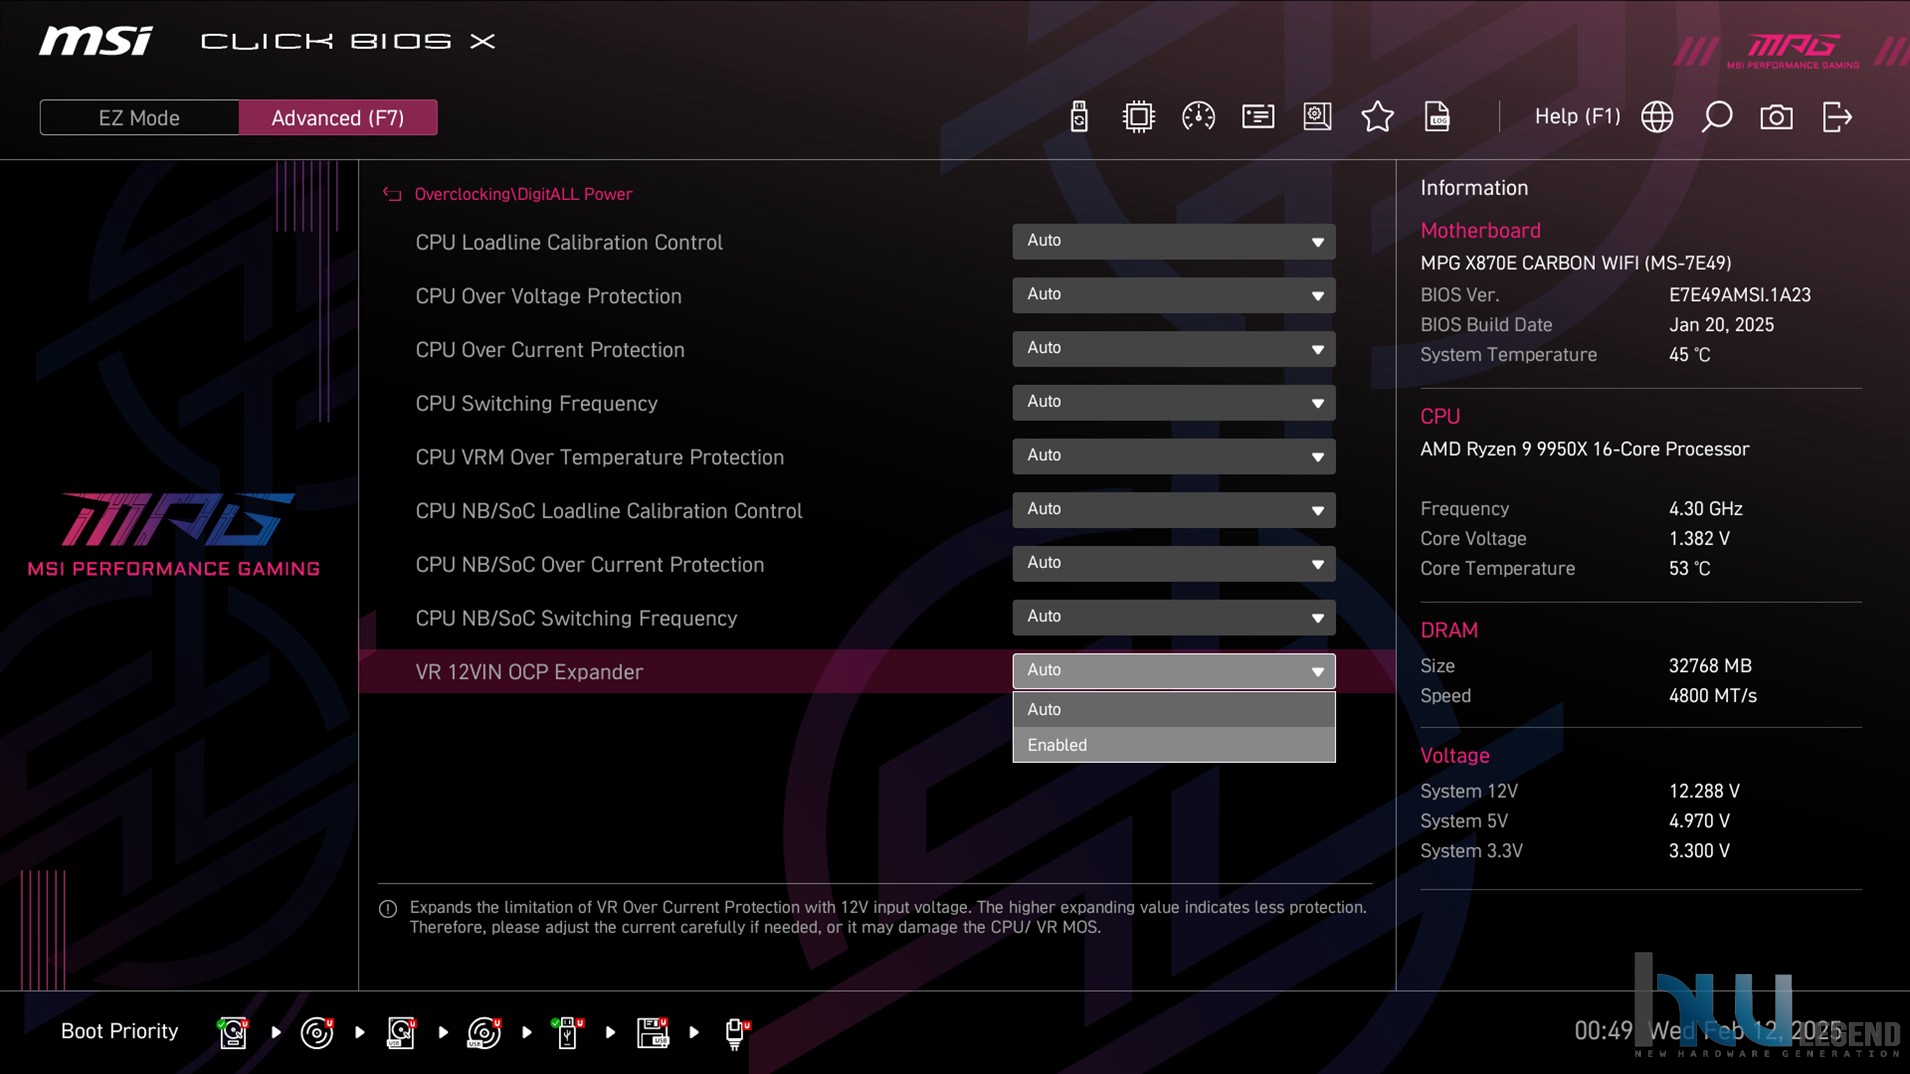The image size is (1910, 1074).
Task: Select USB optical disc boot device icon
Action: pyautogui.click(x=484, y=1032)
